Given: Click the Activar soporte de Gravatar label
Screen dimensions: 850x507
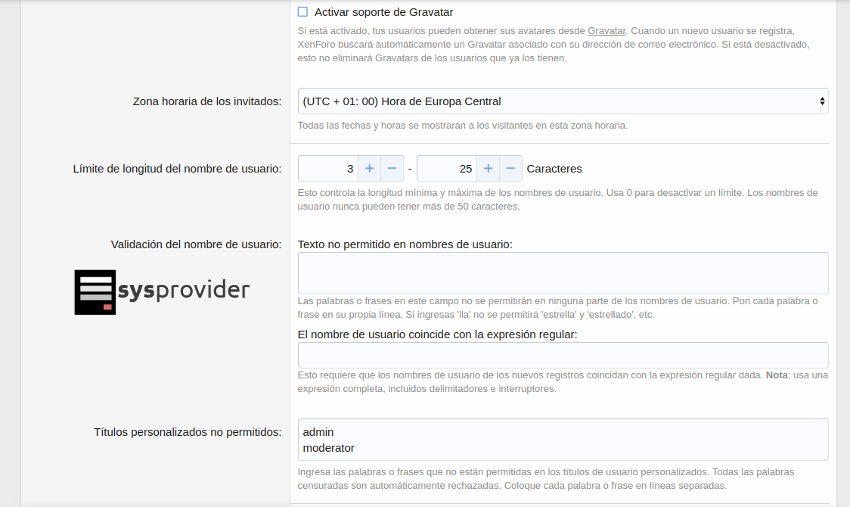Looking at the screenshot, I should click(x=383, y=12).
